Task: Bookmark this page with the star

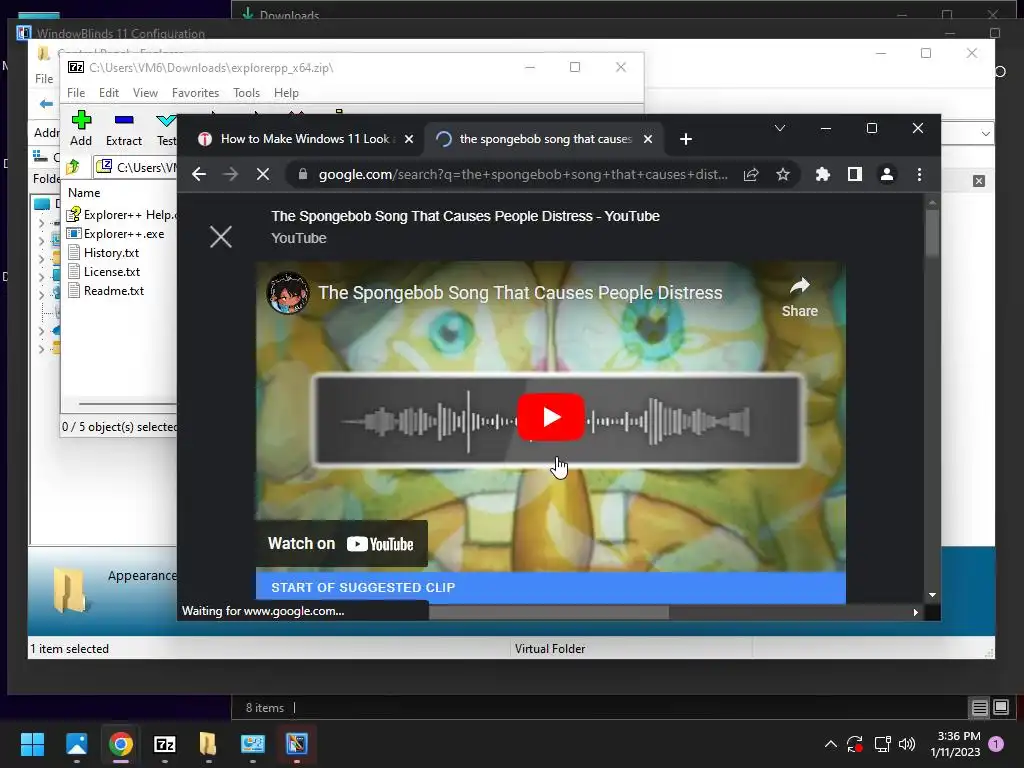Action: (783, 174)
